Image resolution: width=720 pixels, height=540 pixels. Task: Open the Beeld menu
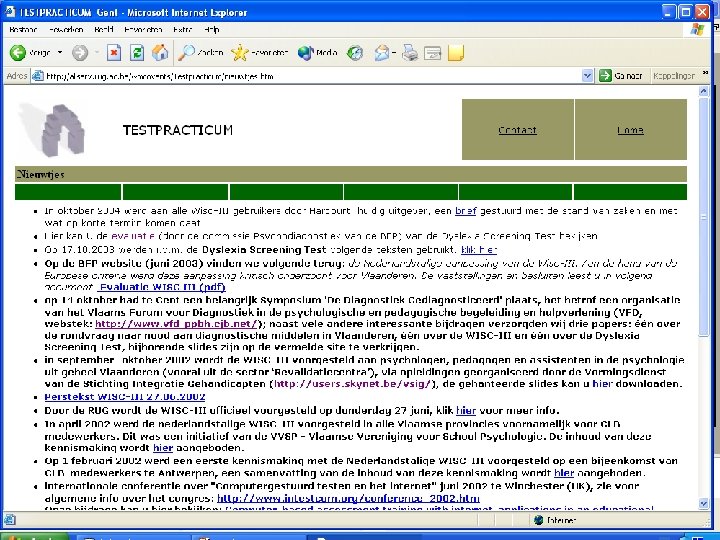(104, 30)
